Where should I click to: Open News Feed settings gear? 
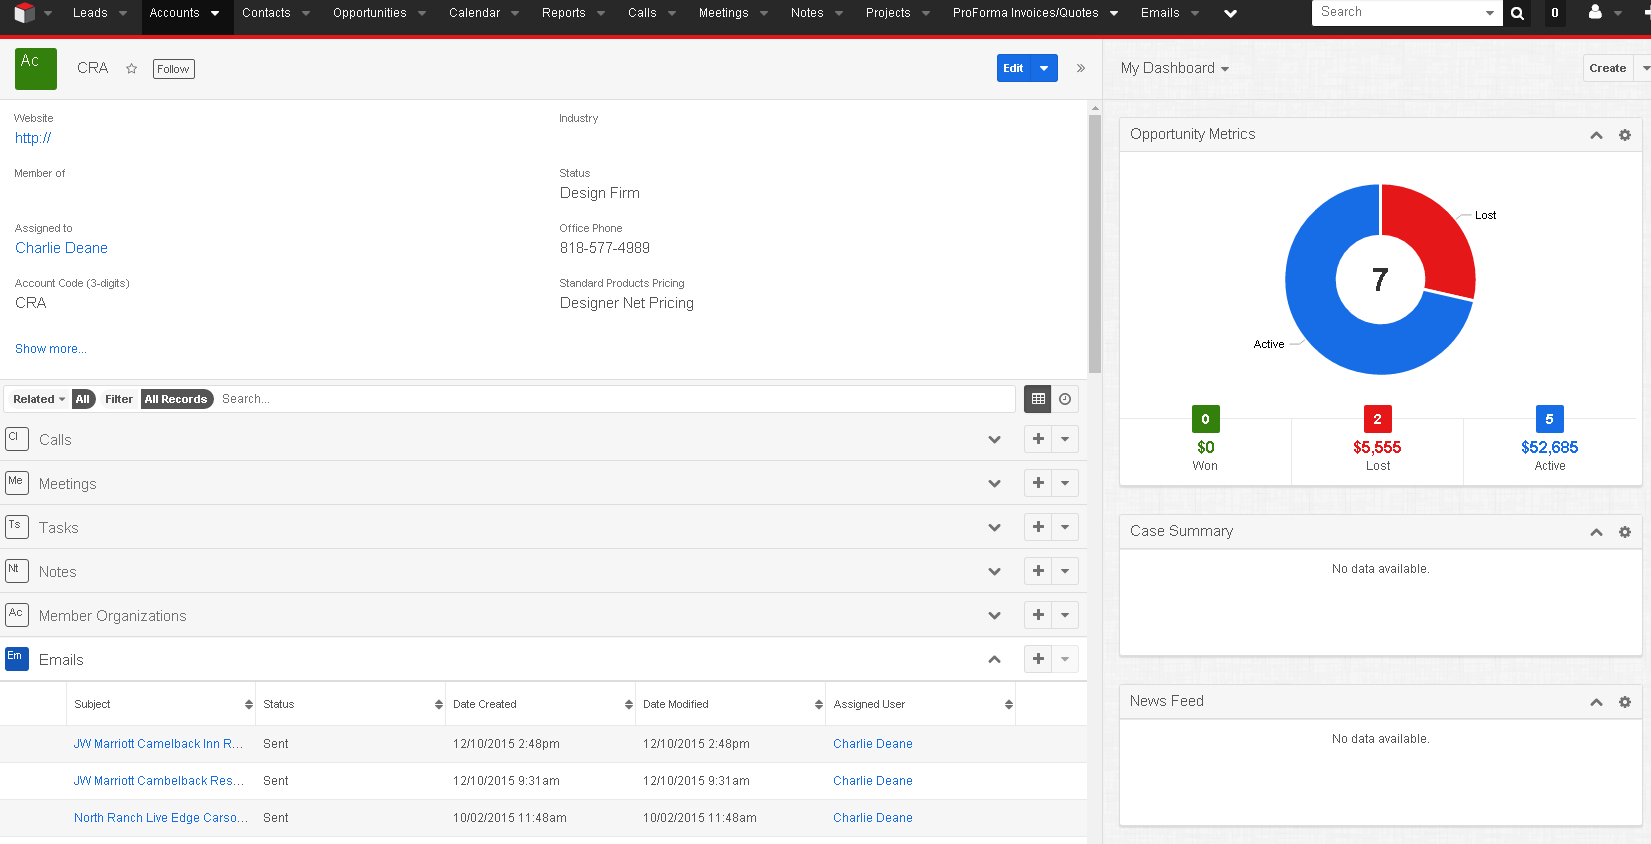[x=1625, y=702]
